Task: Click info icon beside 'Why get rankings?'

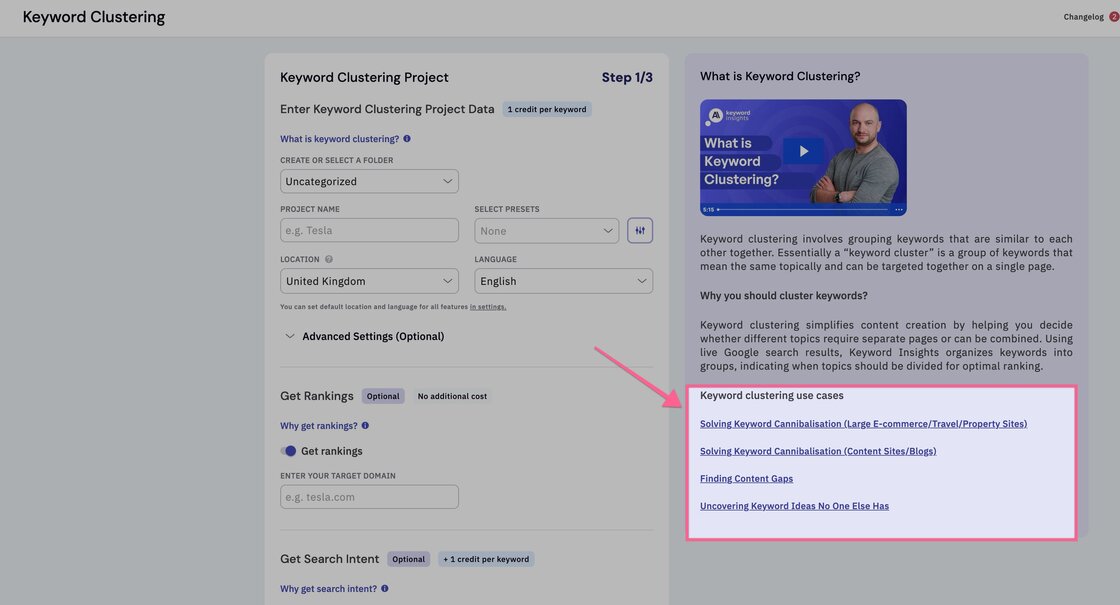Action: (x=365, y=426)
